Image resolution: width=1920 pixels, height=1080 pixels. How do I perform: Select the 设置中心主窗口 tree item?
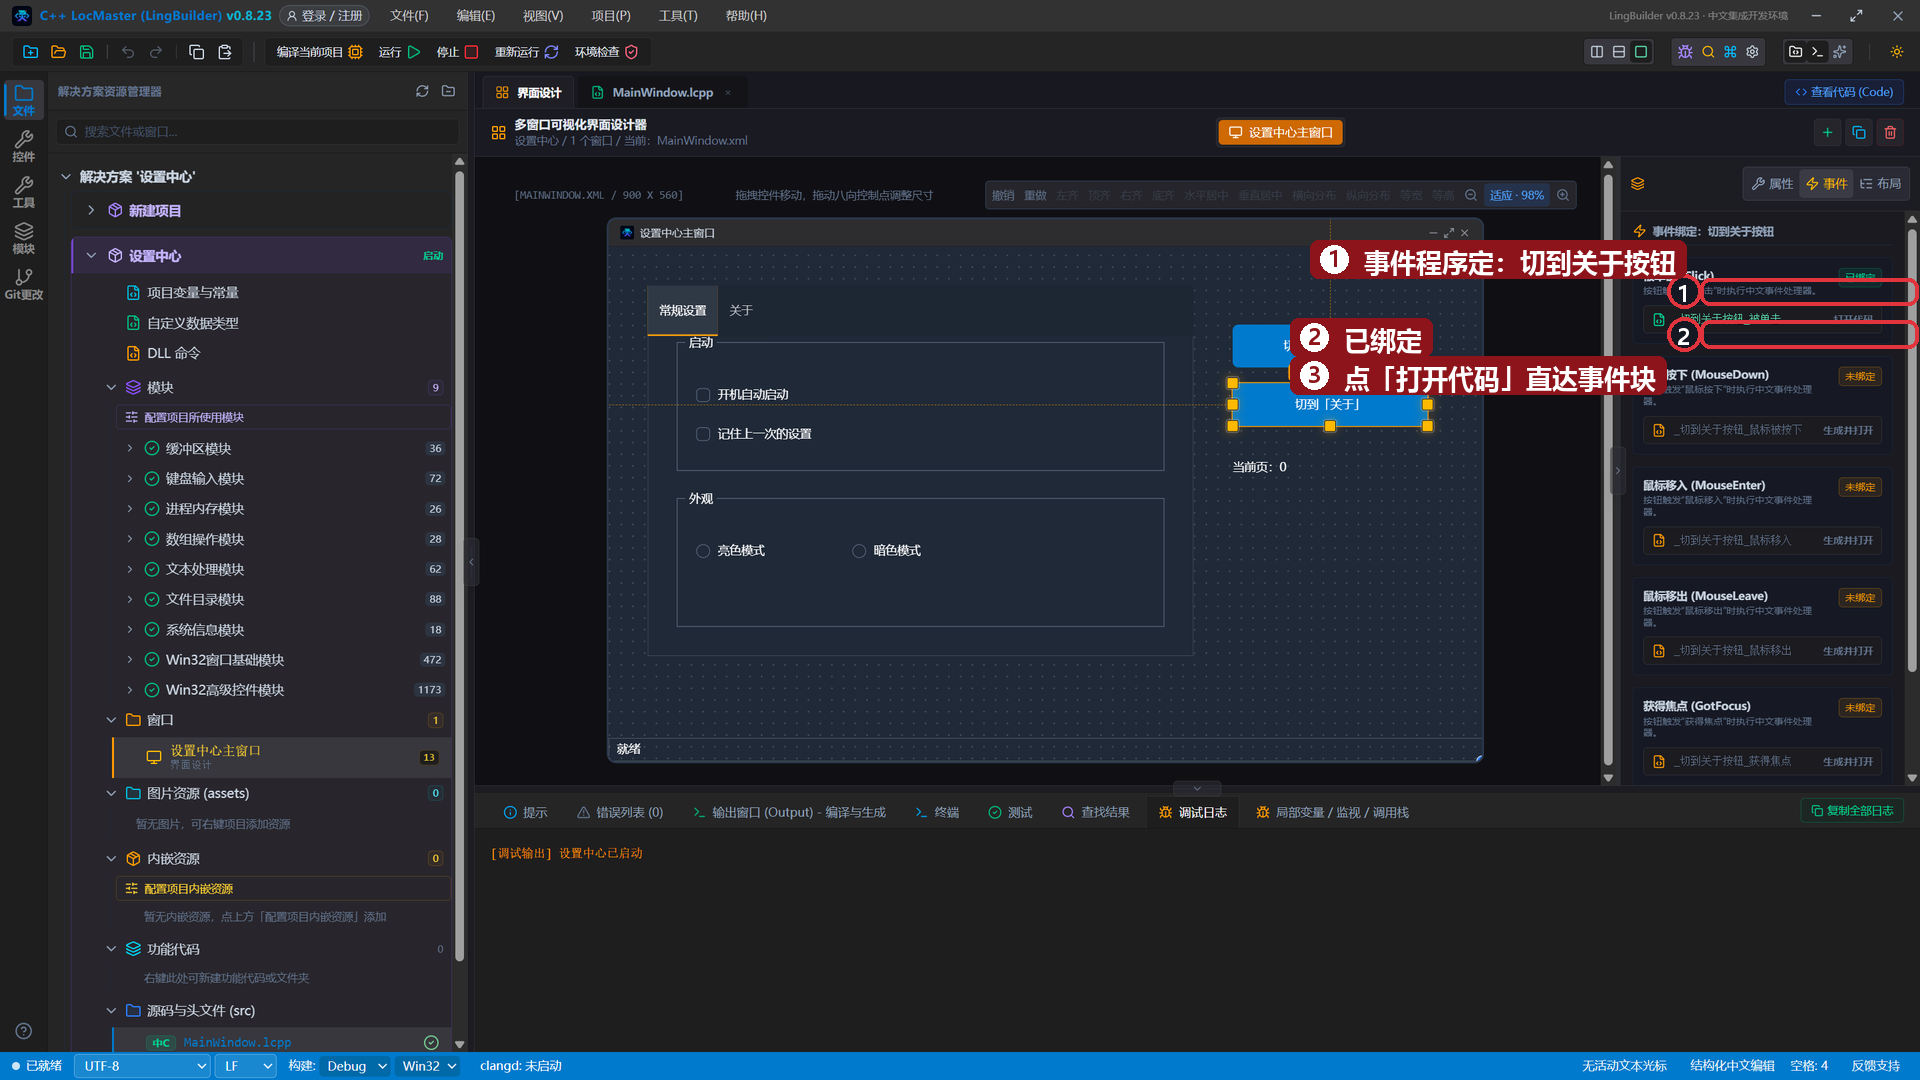coord(282,757)
